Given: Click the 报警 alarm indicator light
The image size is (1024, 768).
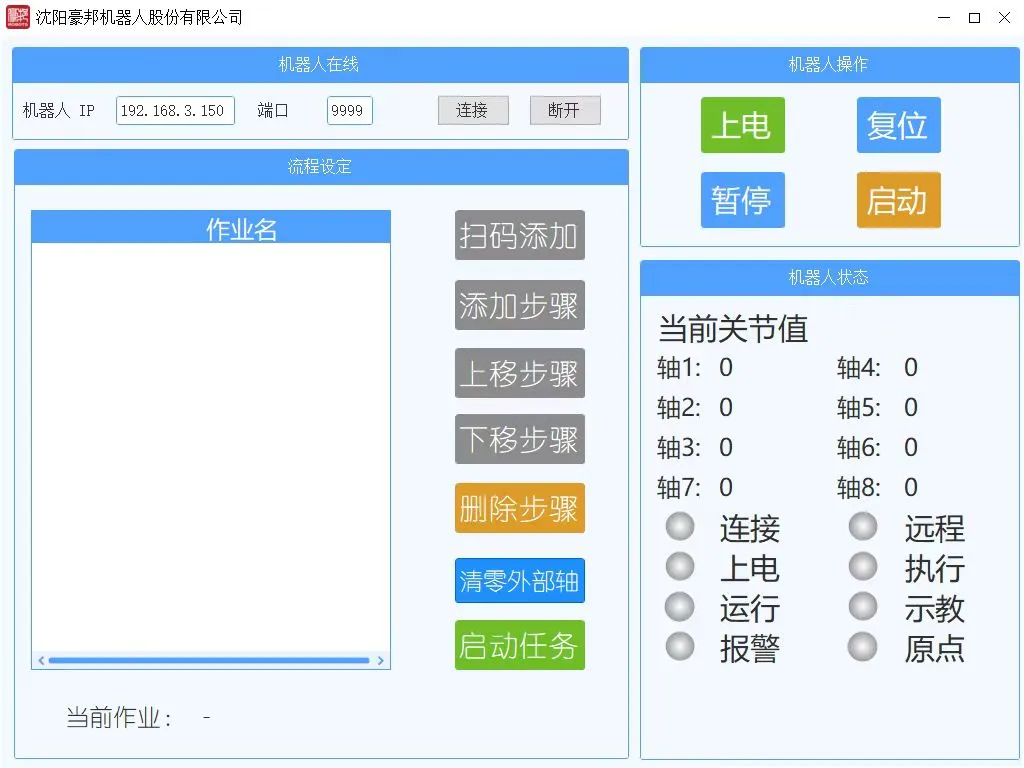Looking at the screenshot, I should point(680,646).
